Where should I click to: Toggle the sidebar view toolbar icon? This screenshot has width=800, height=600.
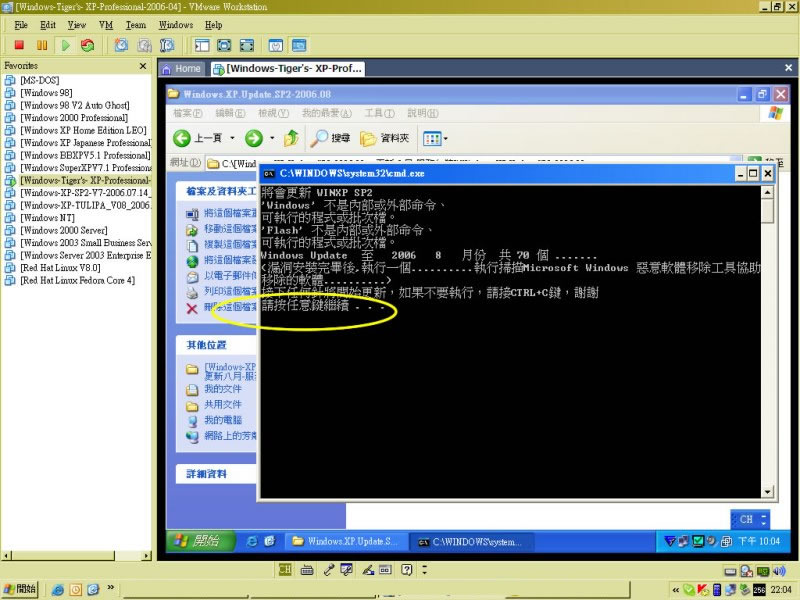(x=202, y=45)
